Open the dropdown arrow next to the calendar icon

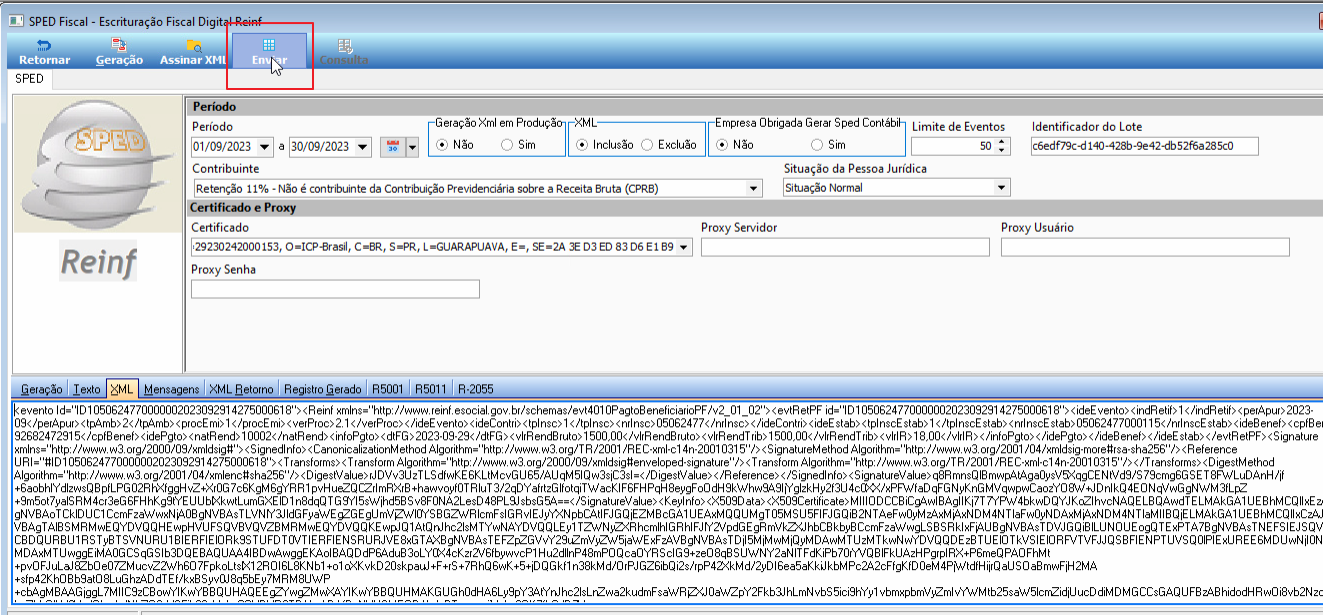pos(412,147)
